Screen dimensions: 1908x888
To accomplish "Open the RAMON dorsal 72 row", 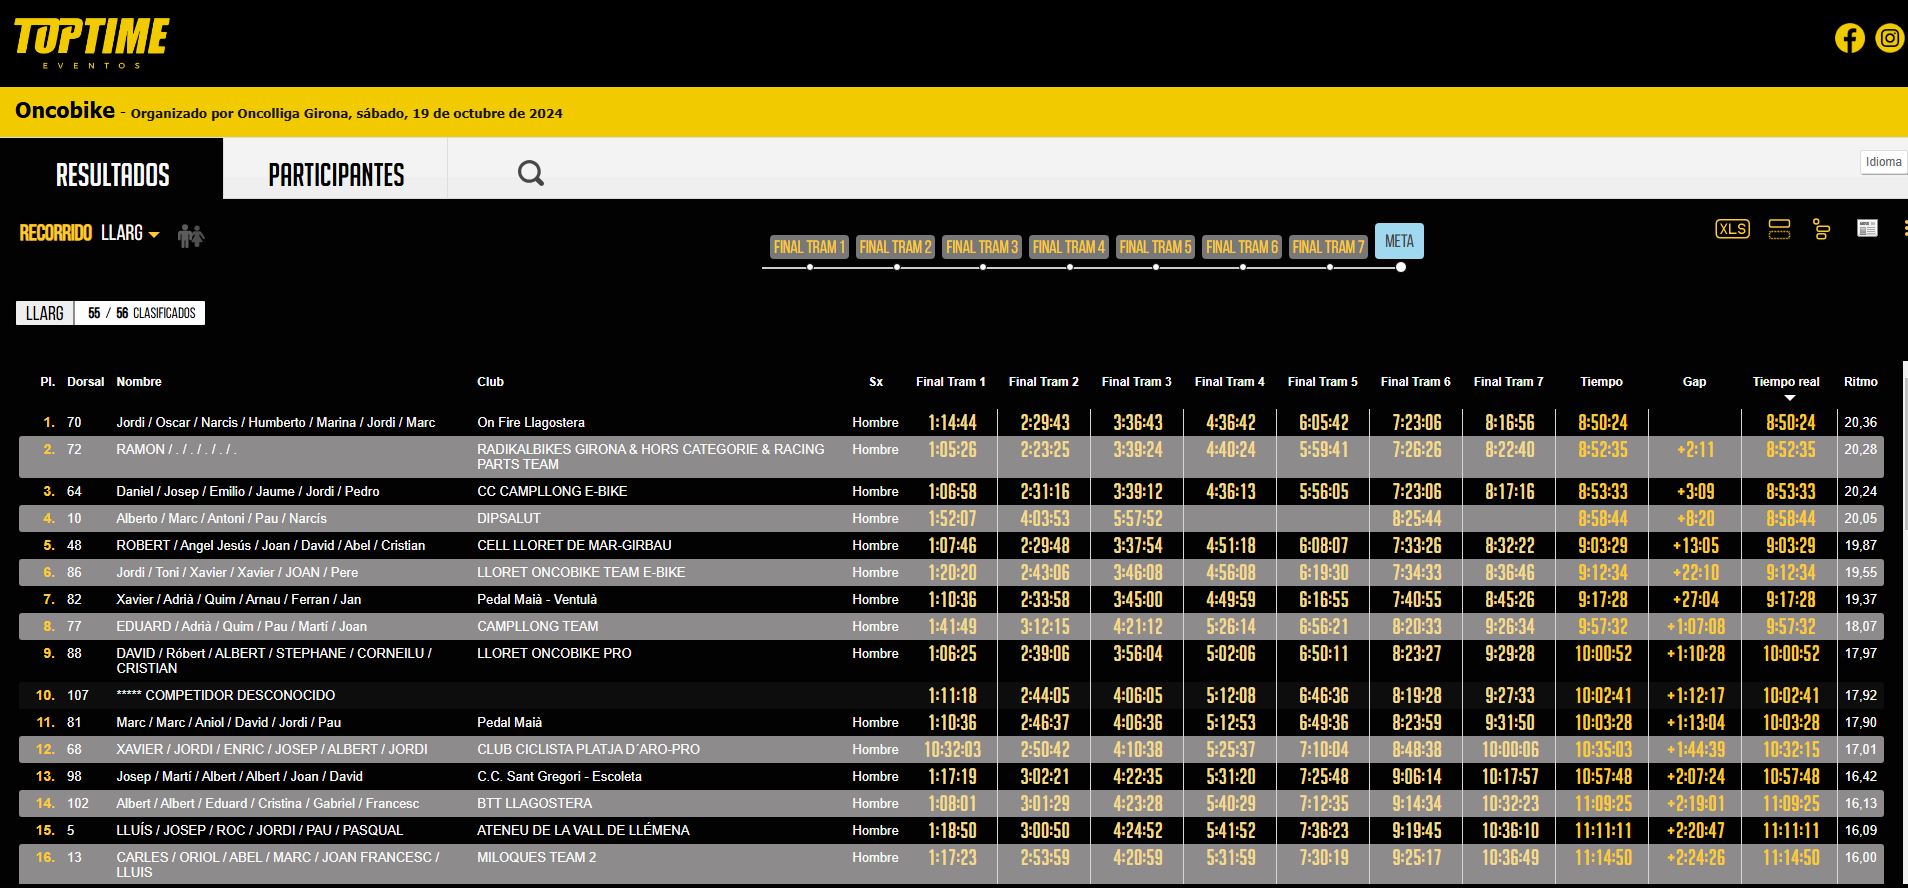I will (950, 456).
